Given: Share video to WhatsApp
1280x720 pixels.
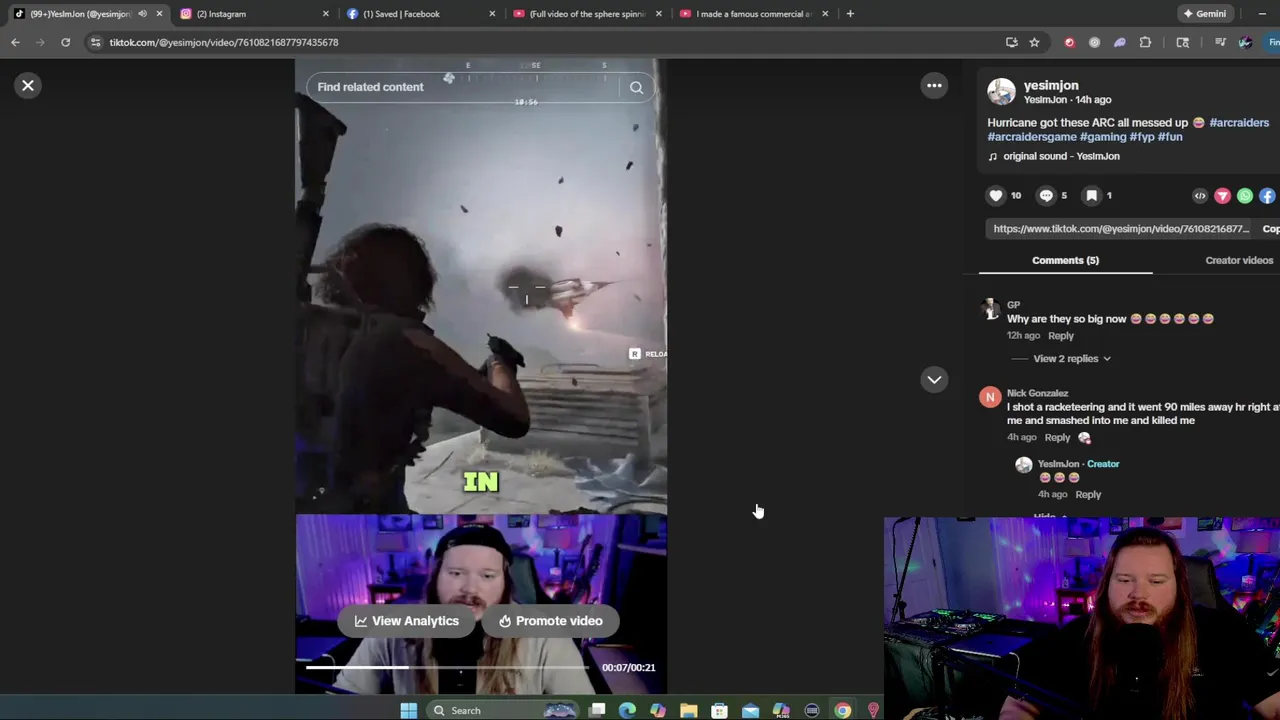Looking at the screenshot, I should [x=1245, y=196].
